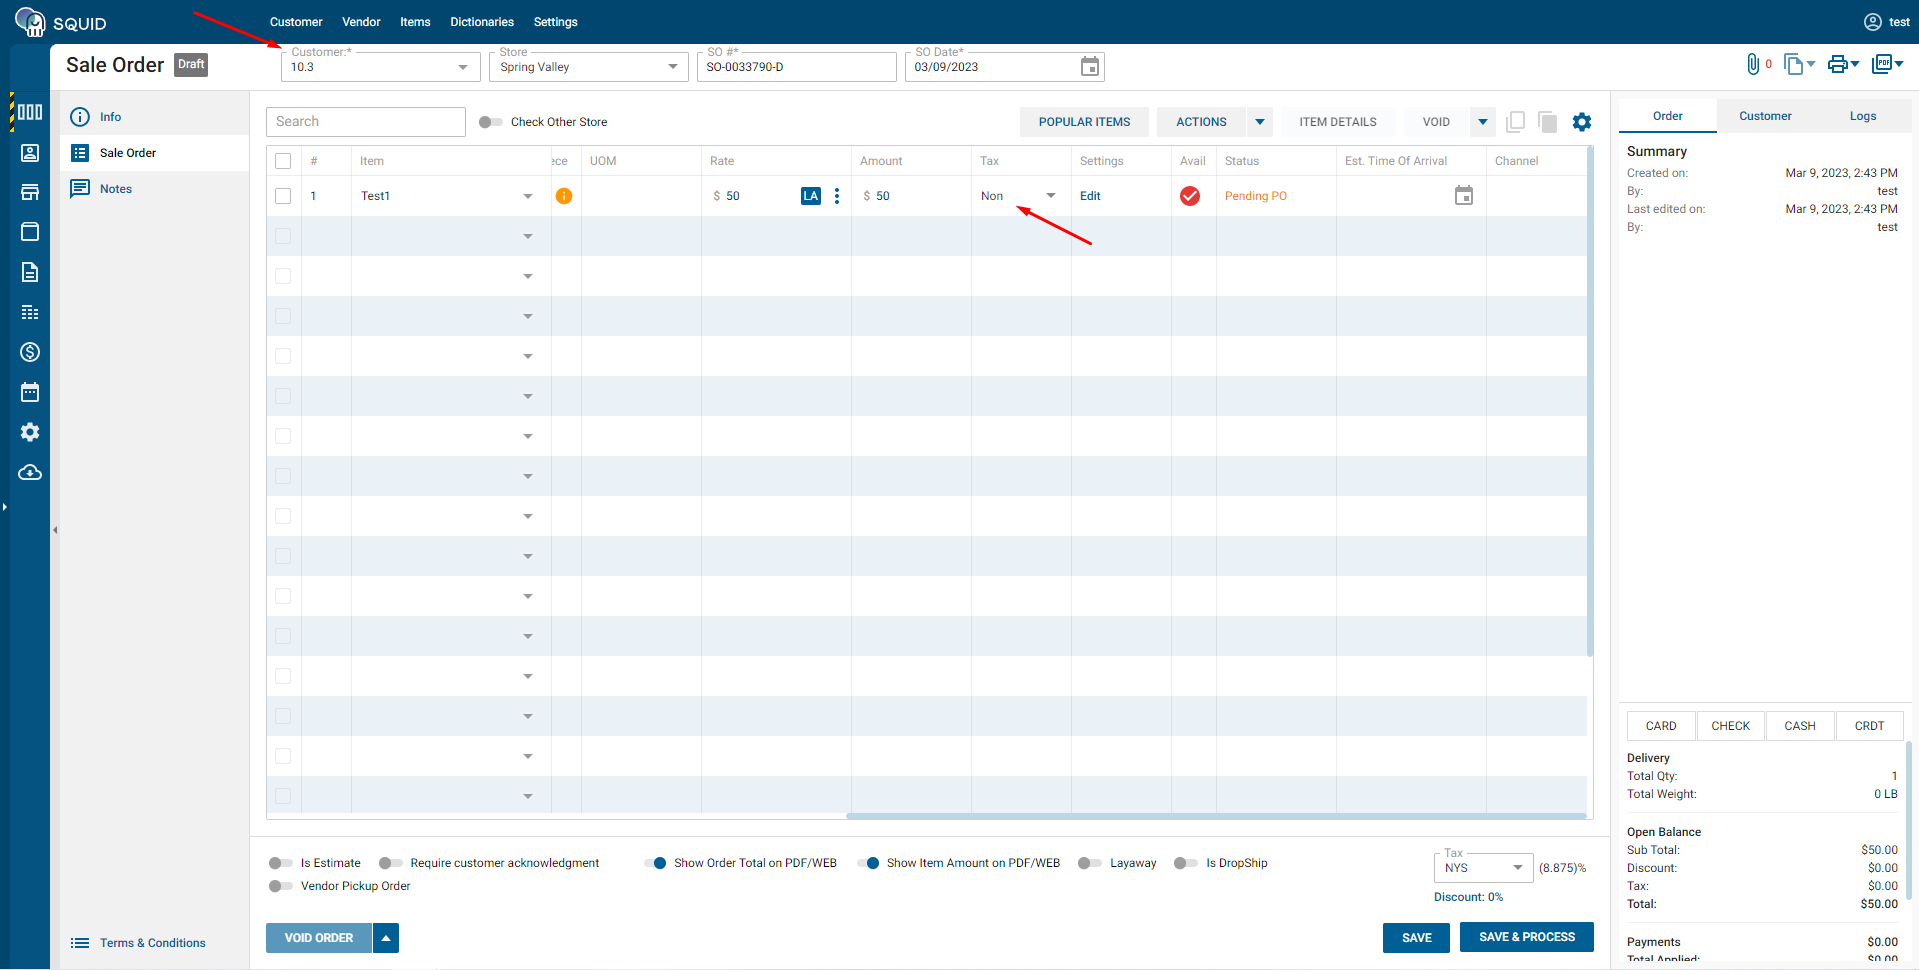Click the item Search input field
1919x970 pixels.
pyautogui.click(x=366, y=122)
